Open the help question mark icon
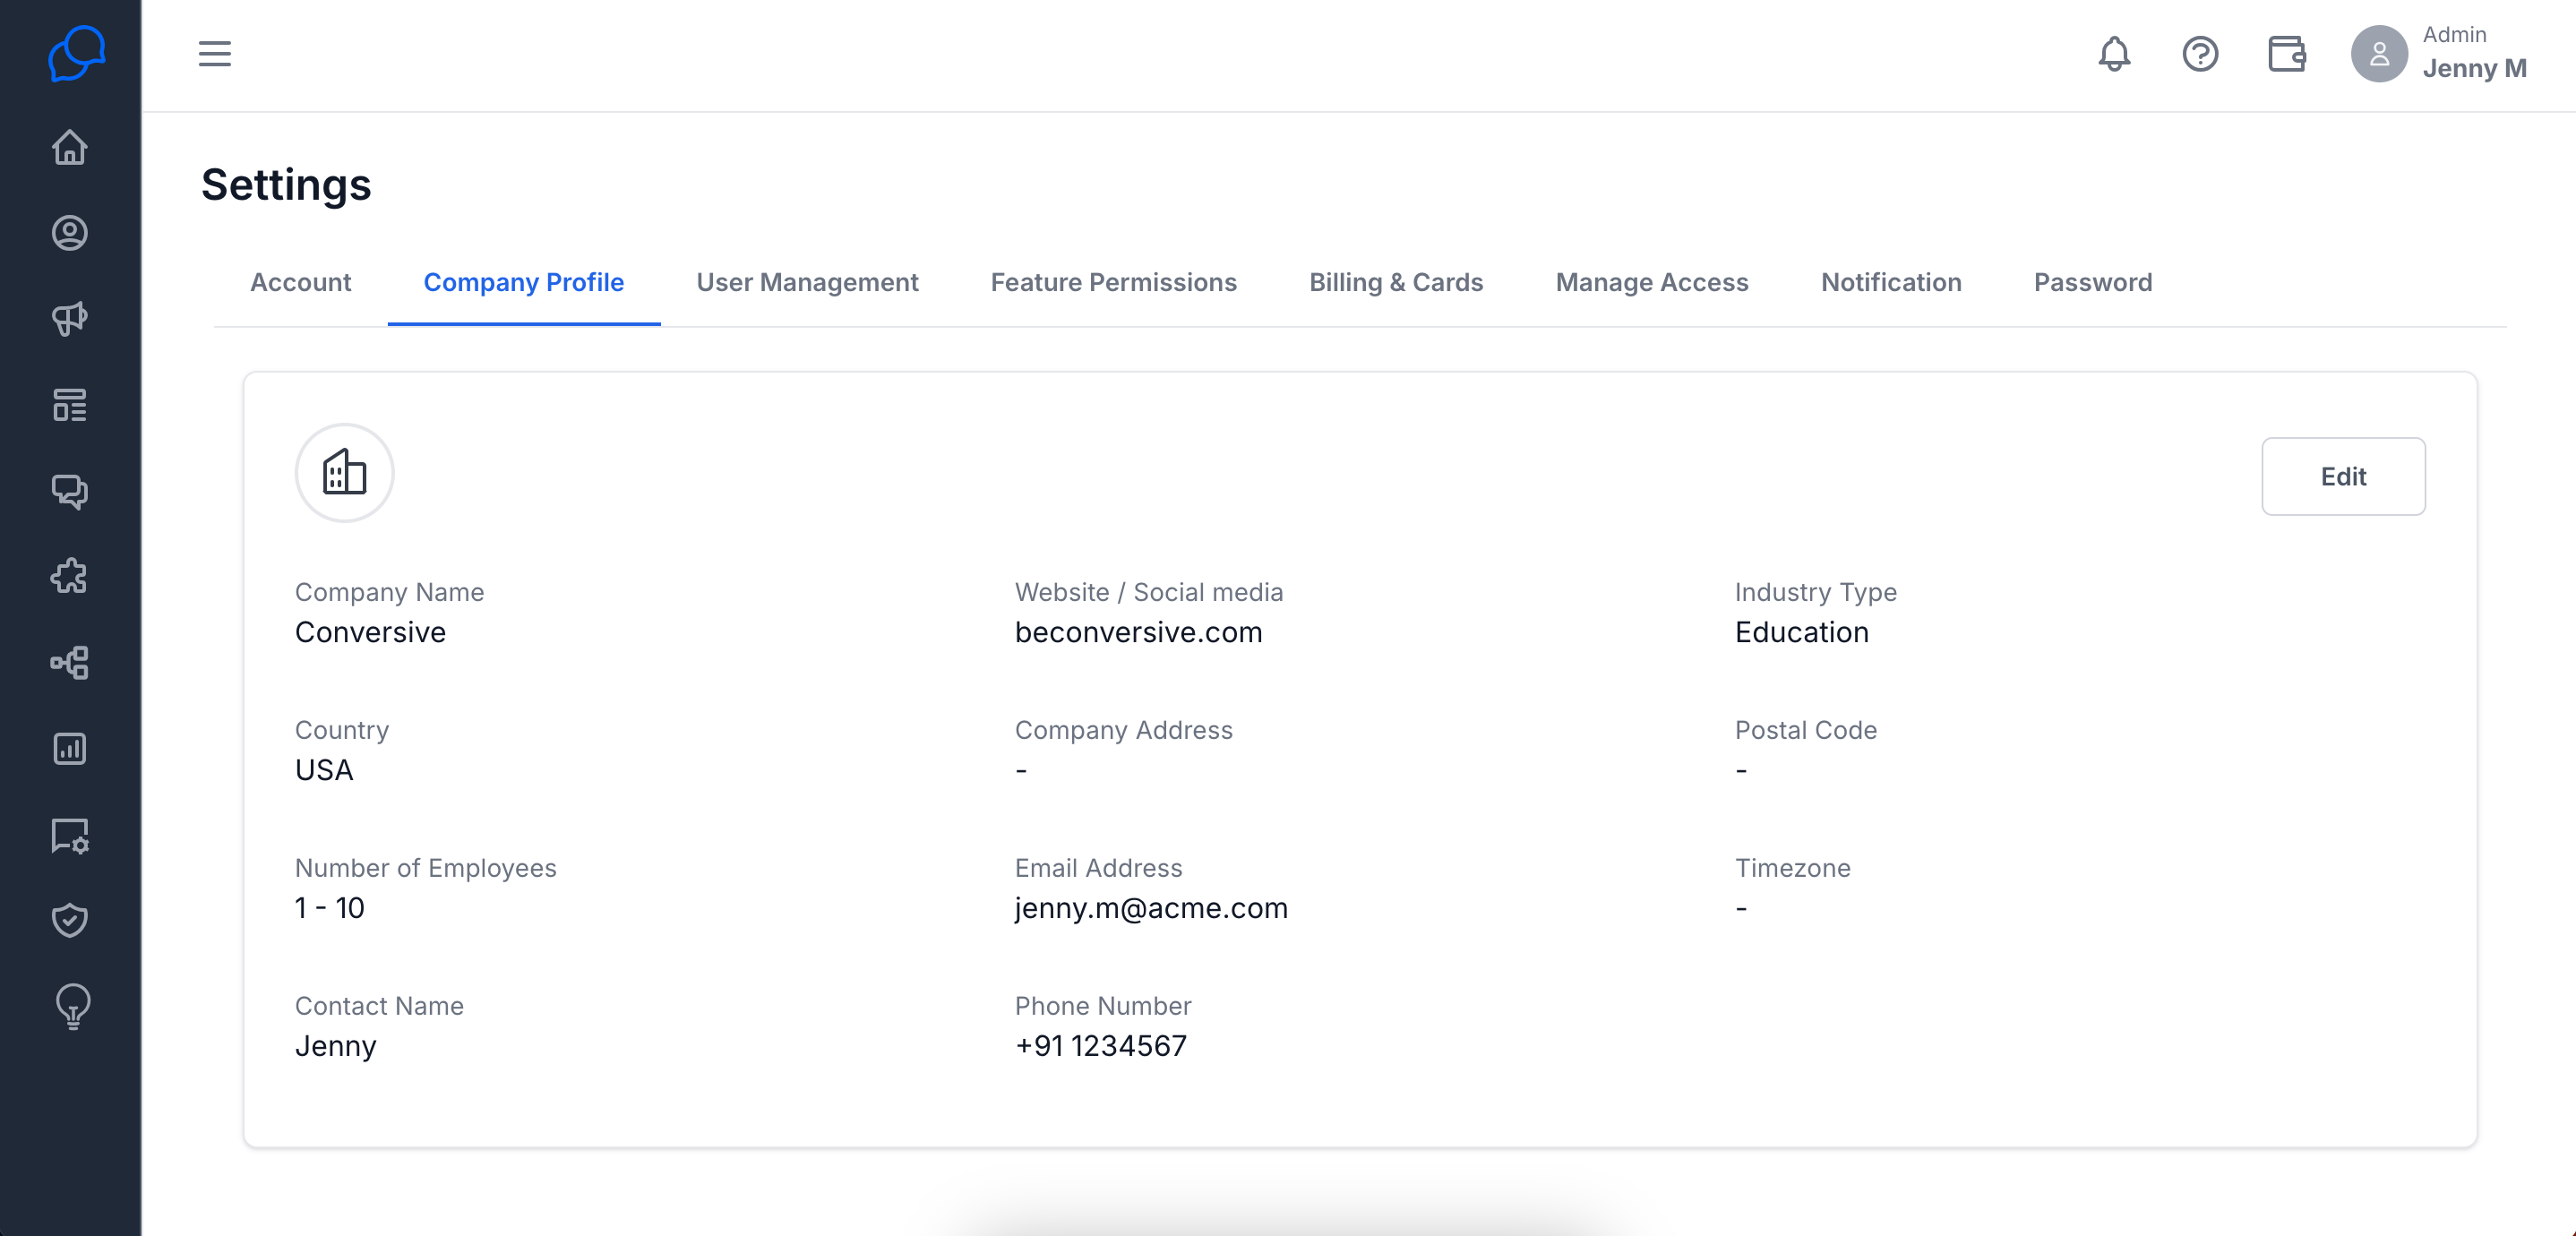The height and width of the screenshot is (1236, 2576). tap(2200, 54)
